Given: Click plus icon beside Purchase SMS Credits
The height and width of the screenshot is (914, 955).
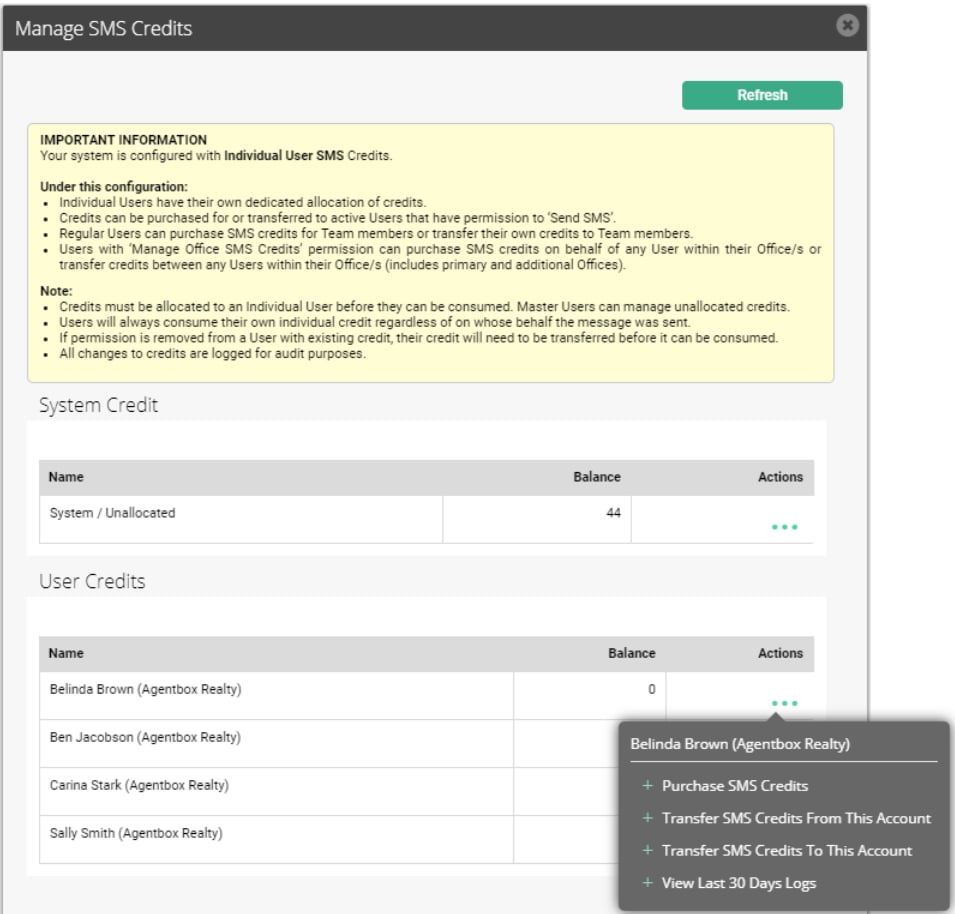Looking at the screenshot, I should coord(647,786).
